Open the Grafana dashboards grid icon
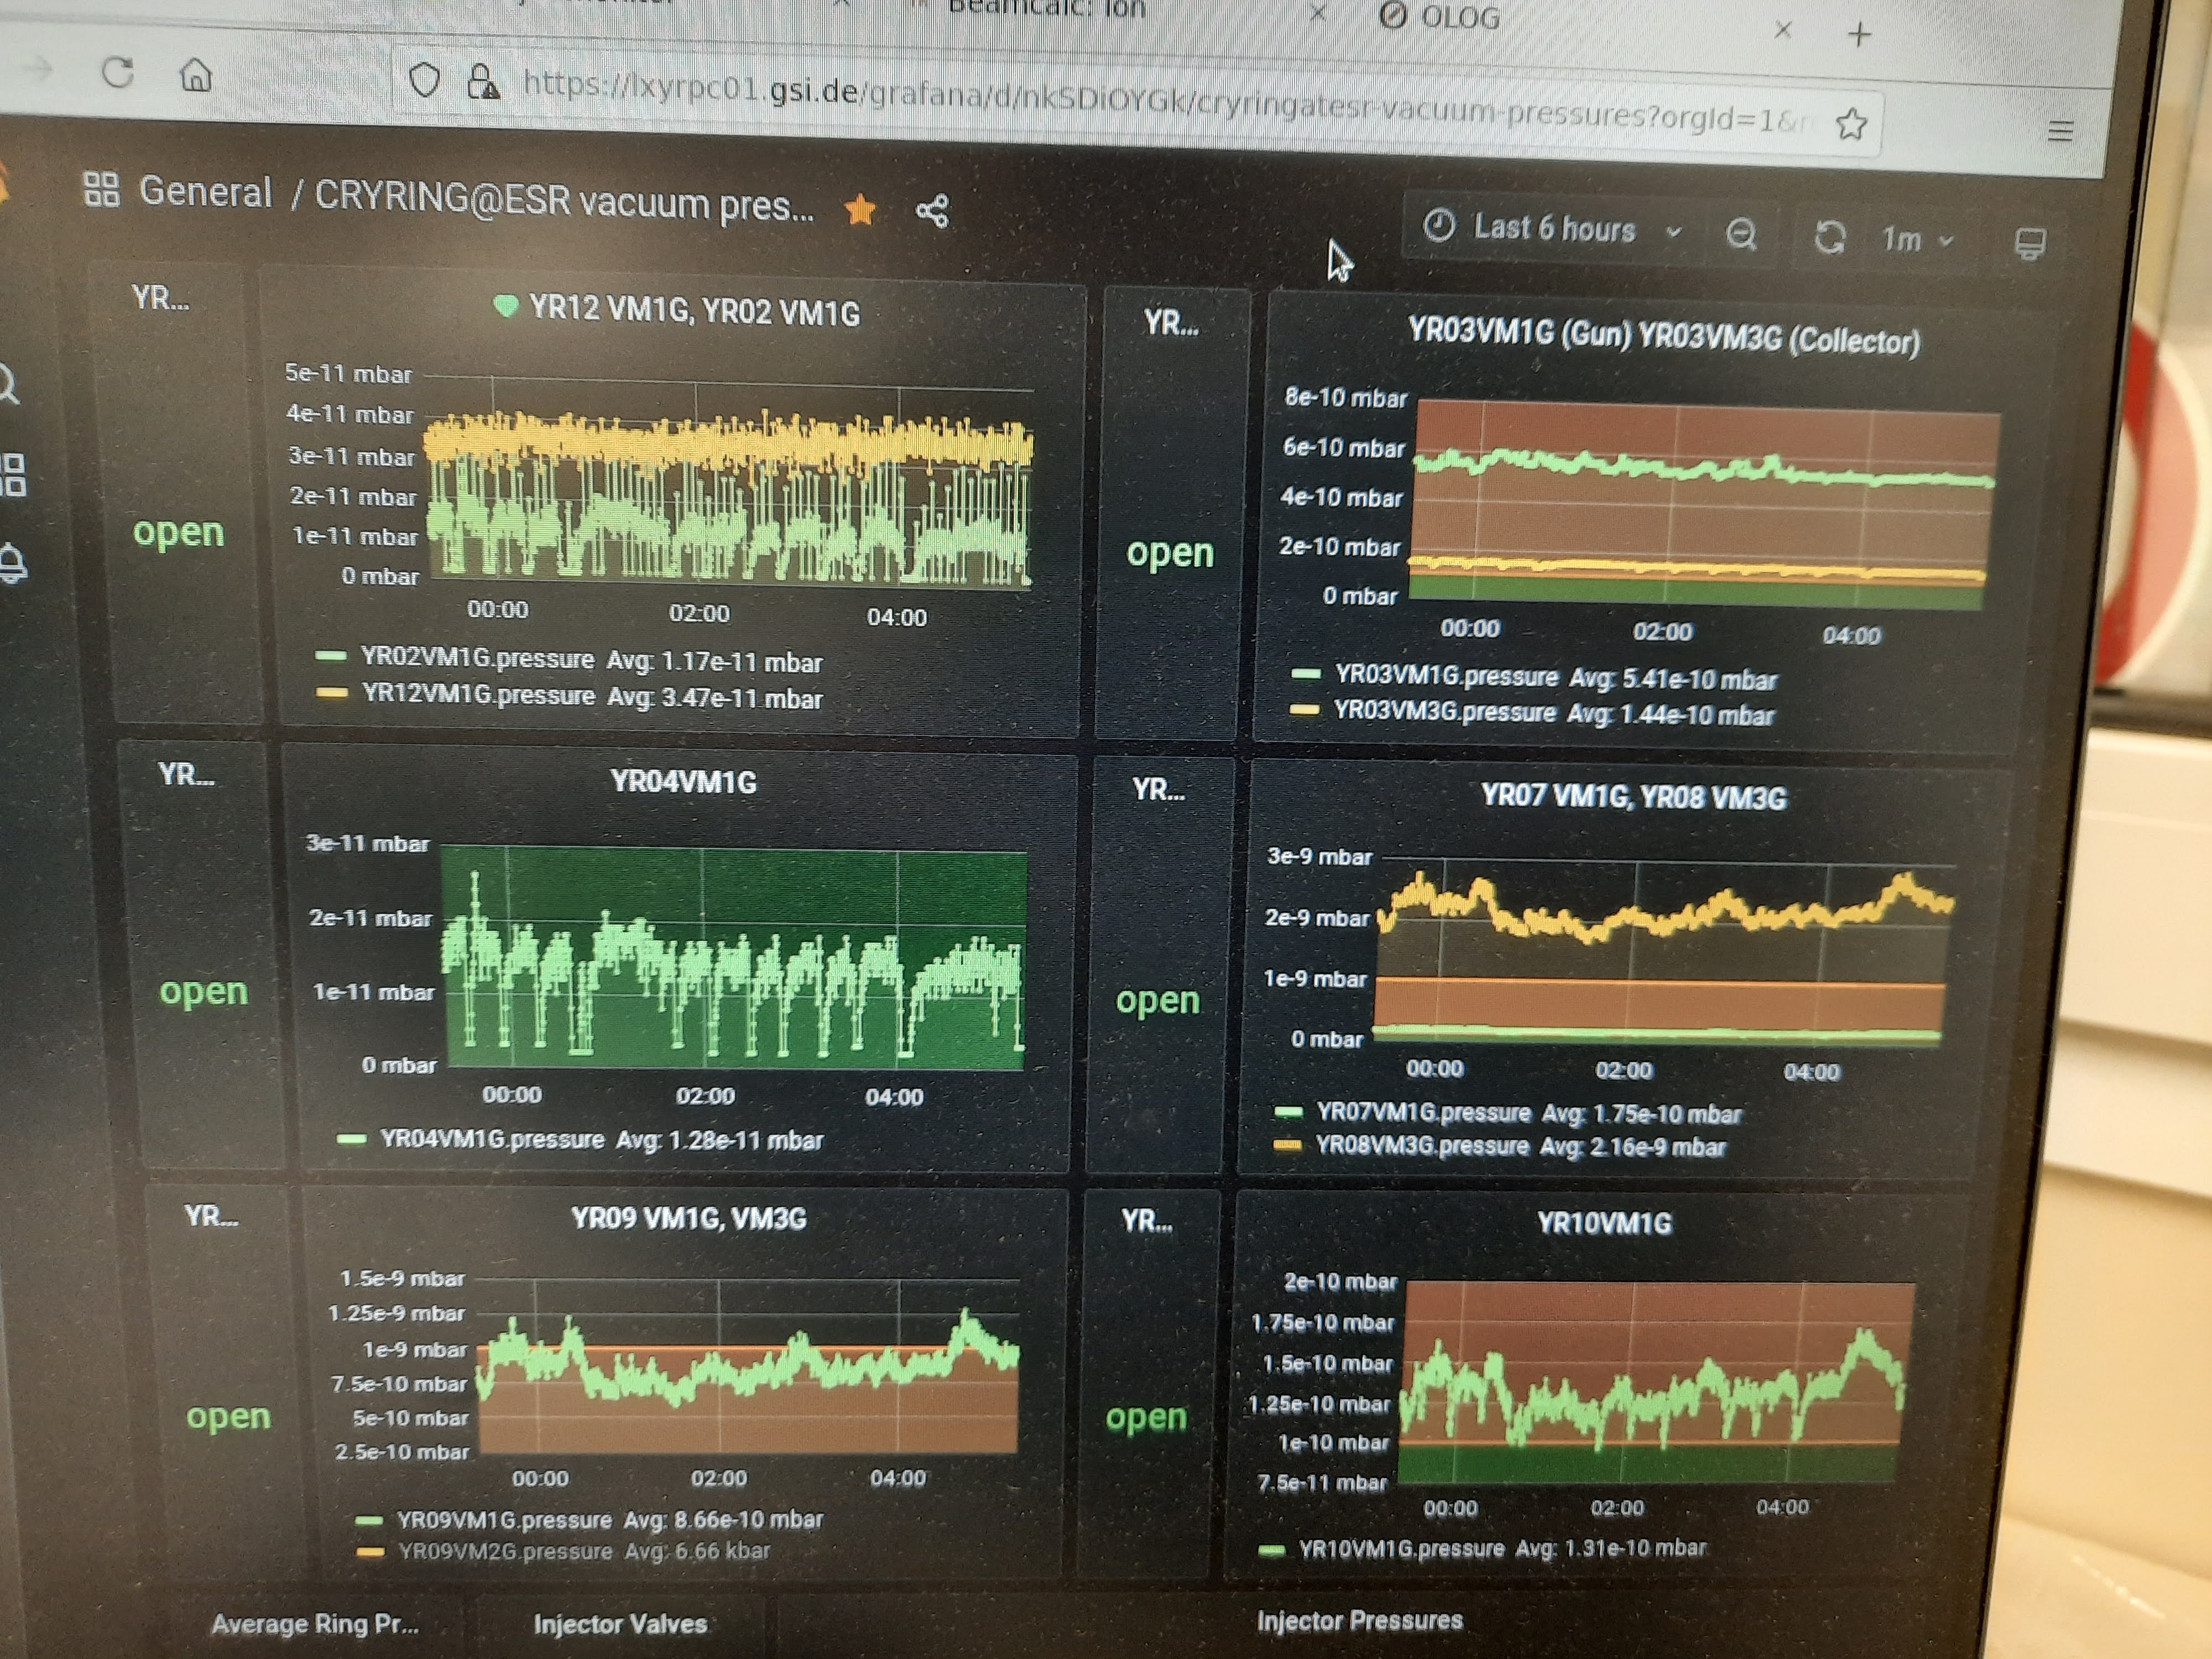Image resolution: width=2212 pixels, height=1659 pixels. [x=12, y=475]
